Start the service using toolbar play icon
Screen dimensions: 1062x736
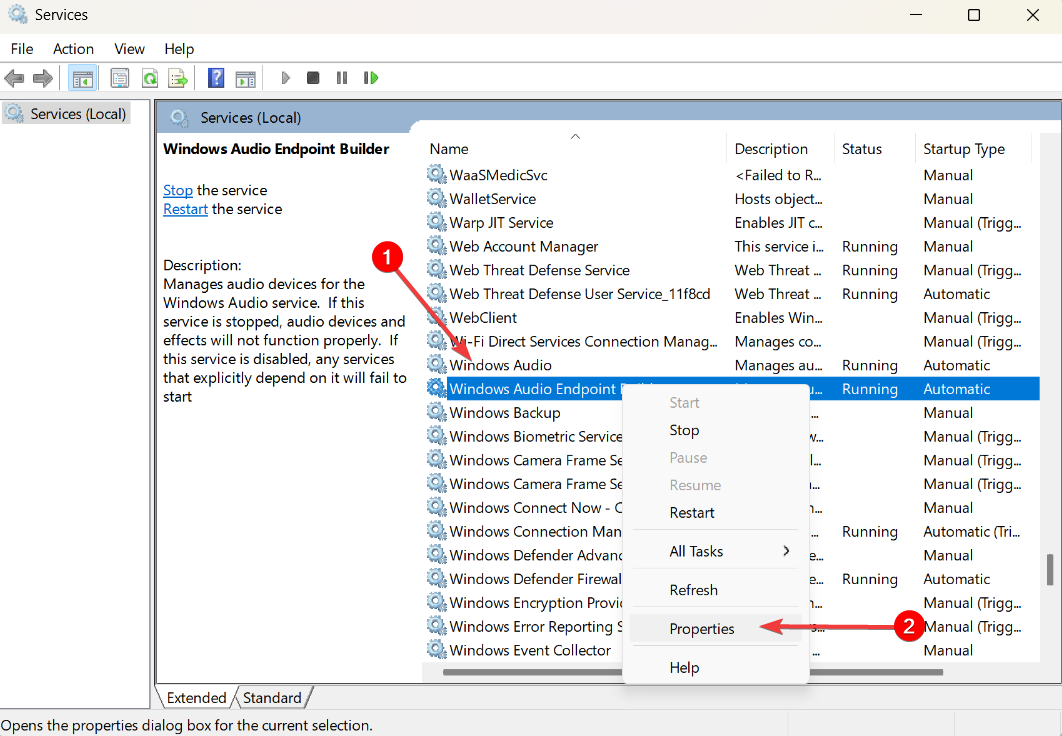pos(285,77)
